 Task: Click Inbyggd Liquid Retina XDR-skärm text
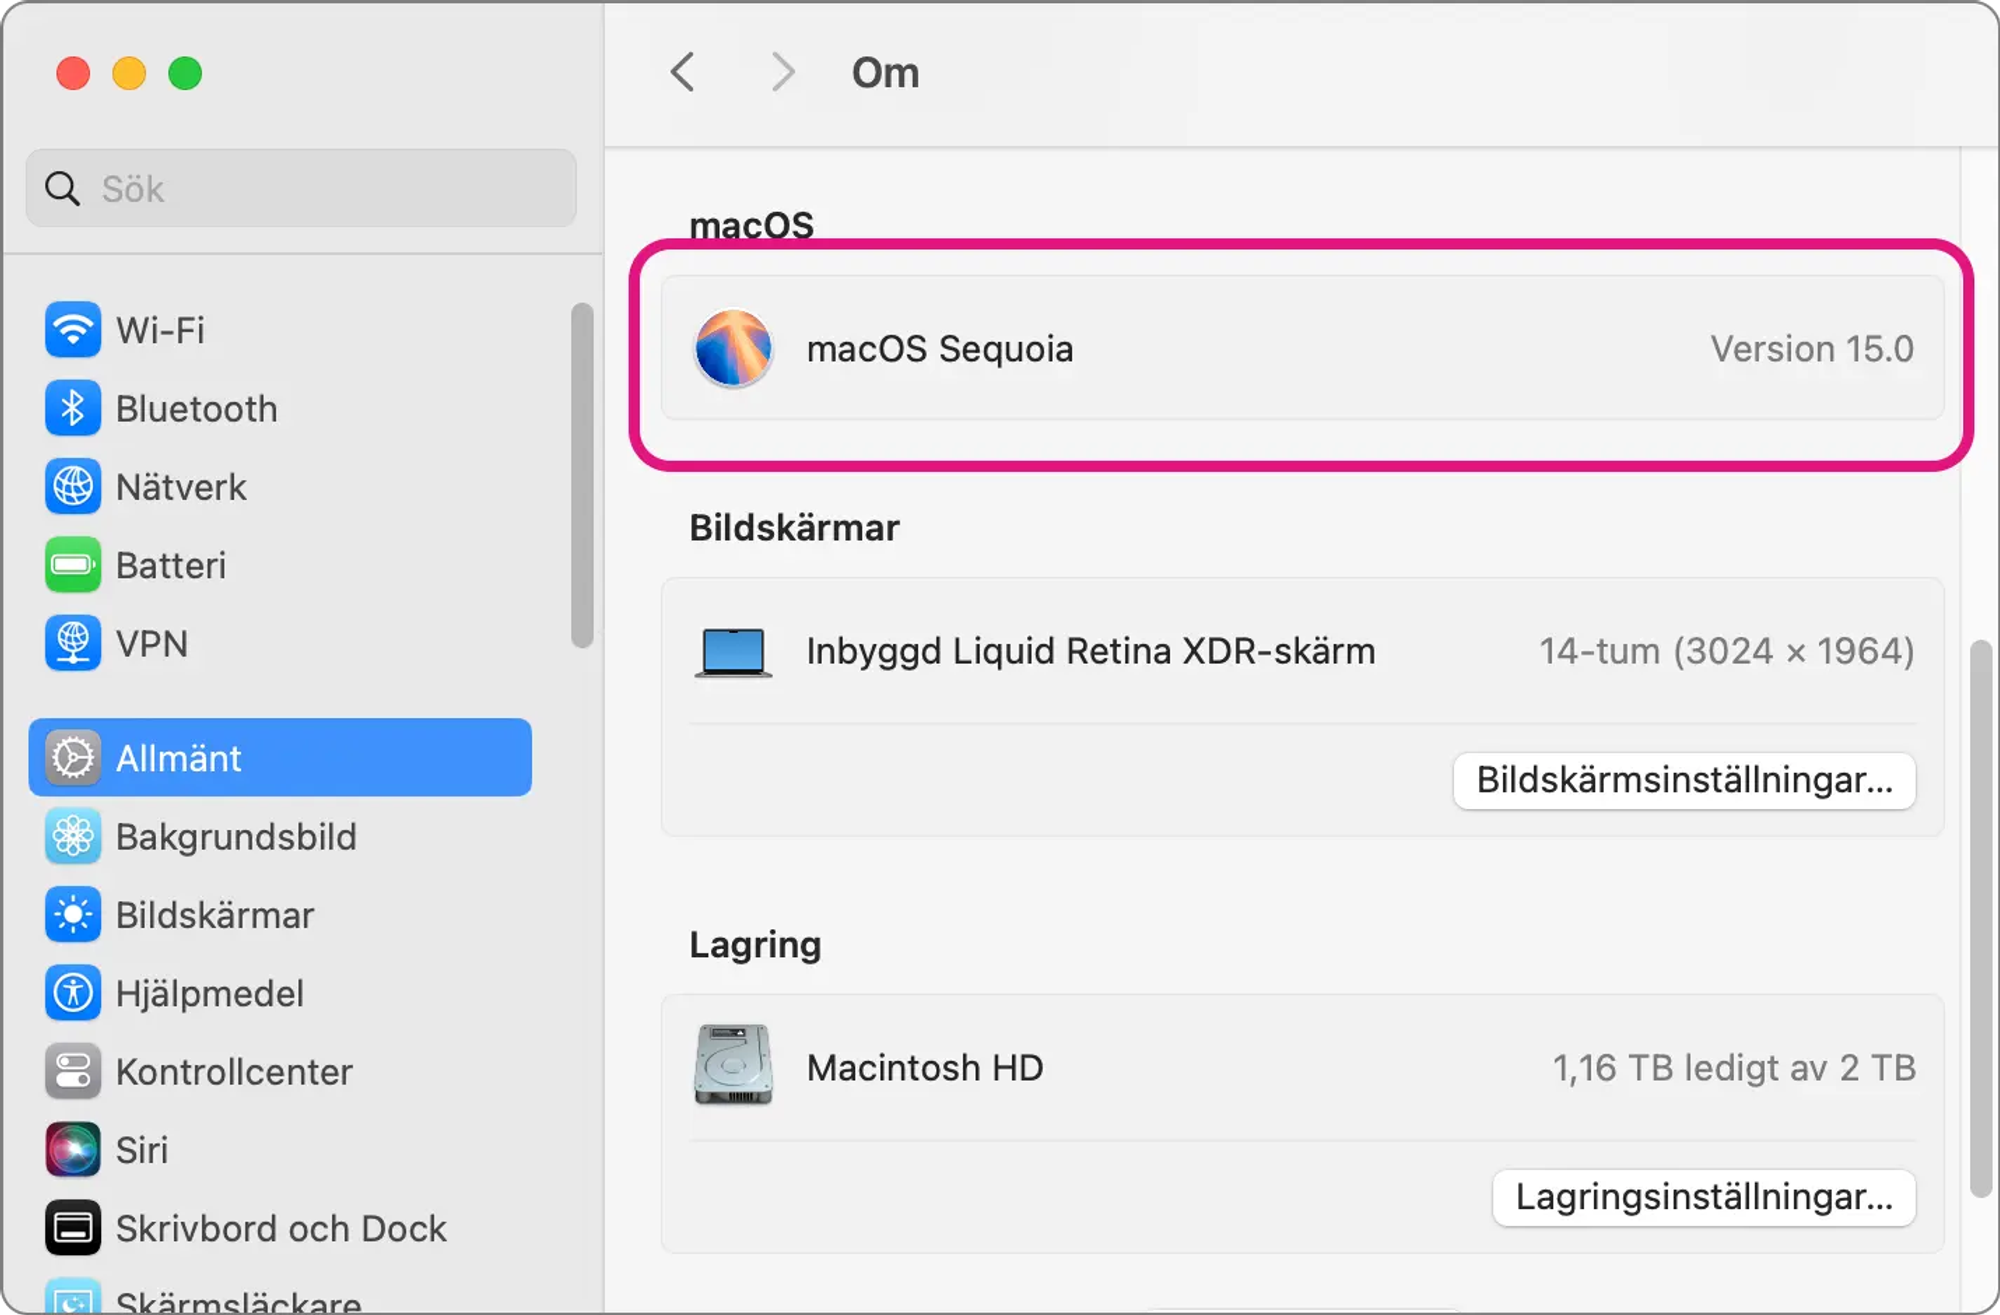1091,651
